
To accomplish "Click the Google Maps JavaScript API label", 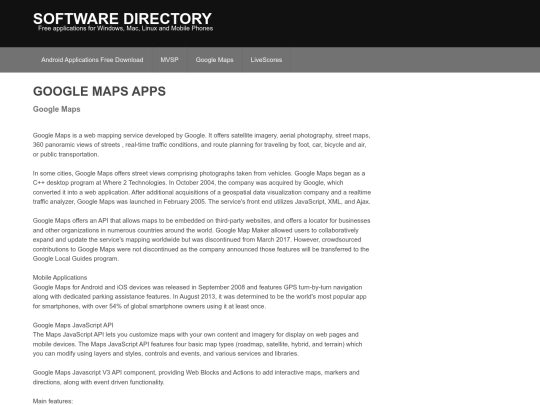I will [73, 325].
